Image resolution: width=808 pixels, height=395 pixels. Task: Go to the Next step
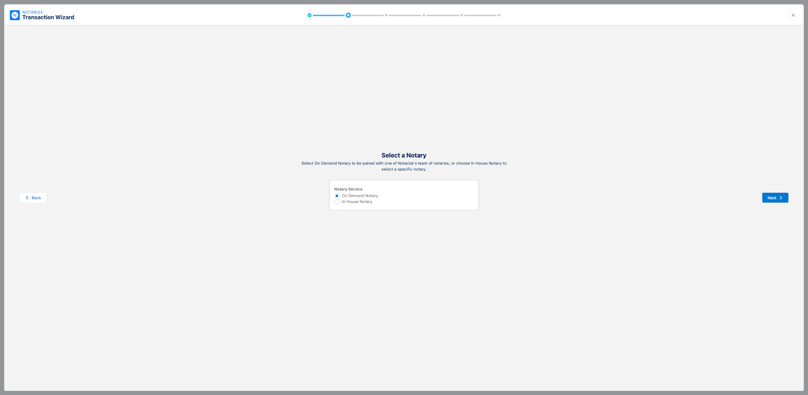tap(775, 198)
